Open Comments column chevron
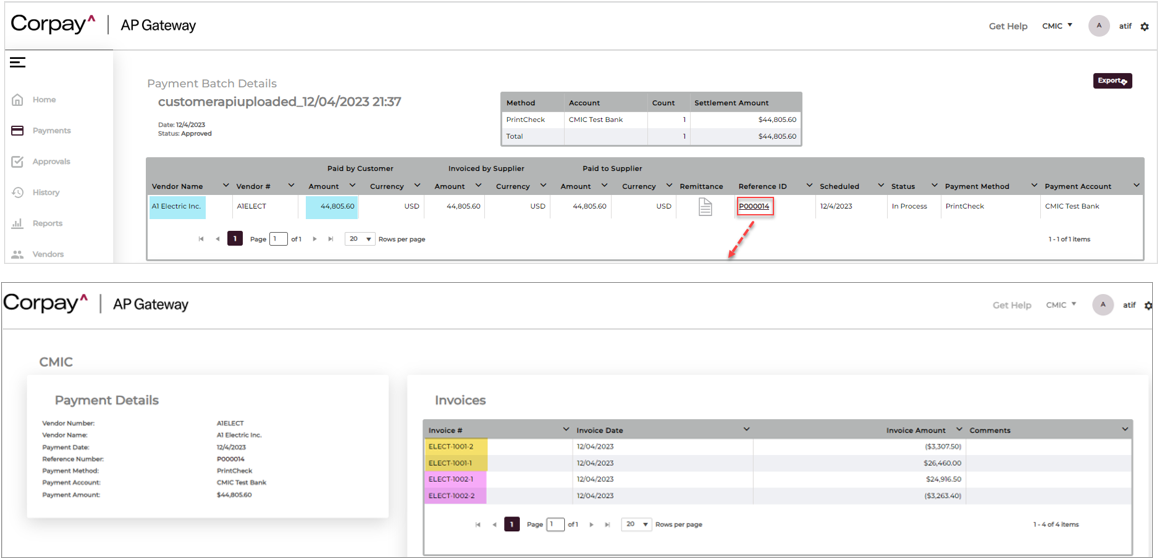The image size is (1159, 560). tap(1125, 429)
